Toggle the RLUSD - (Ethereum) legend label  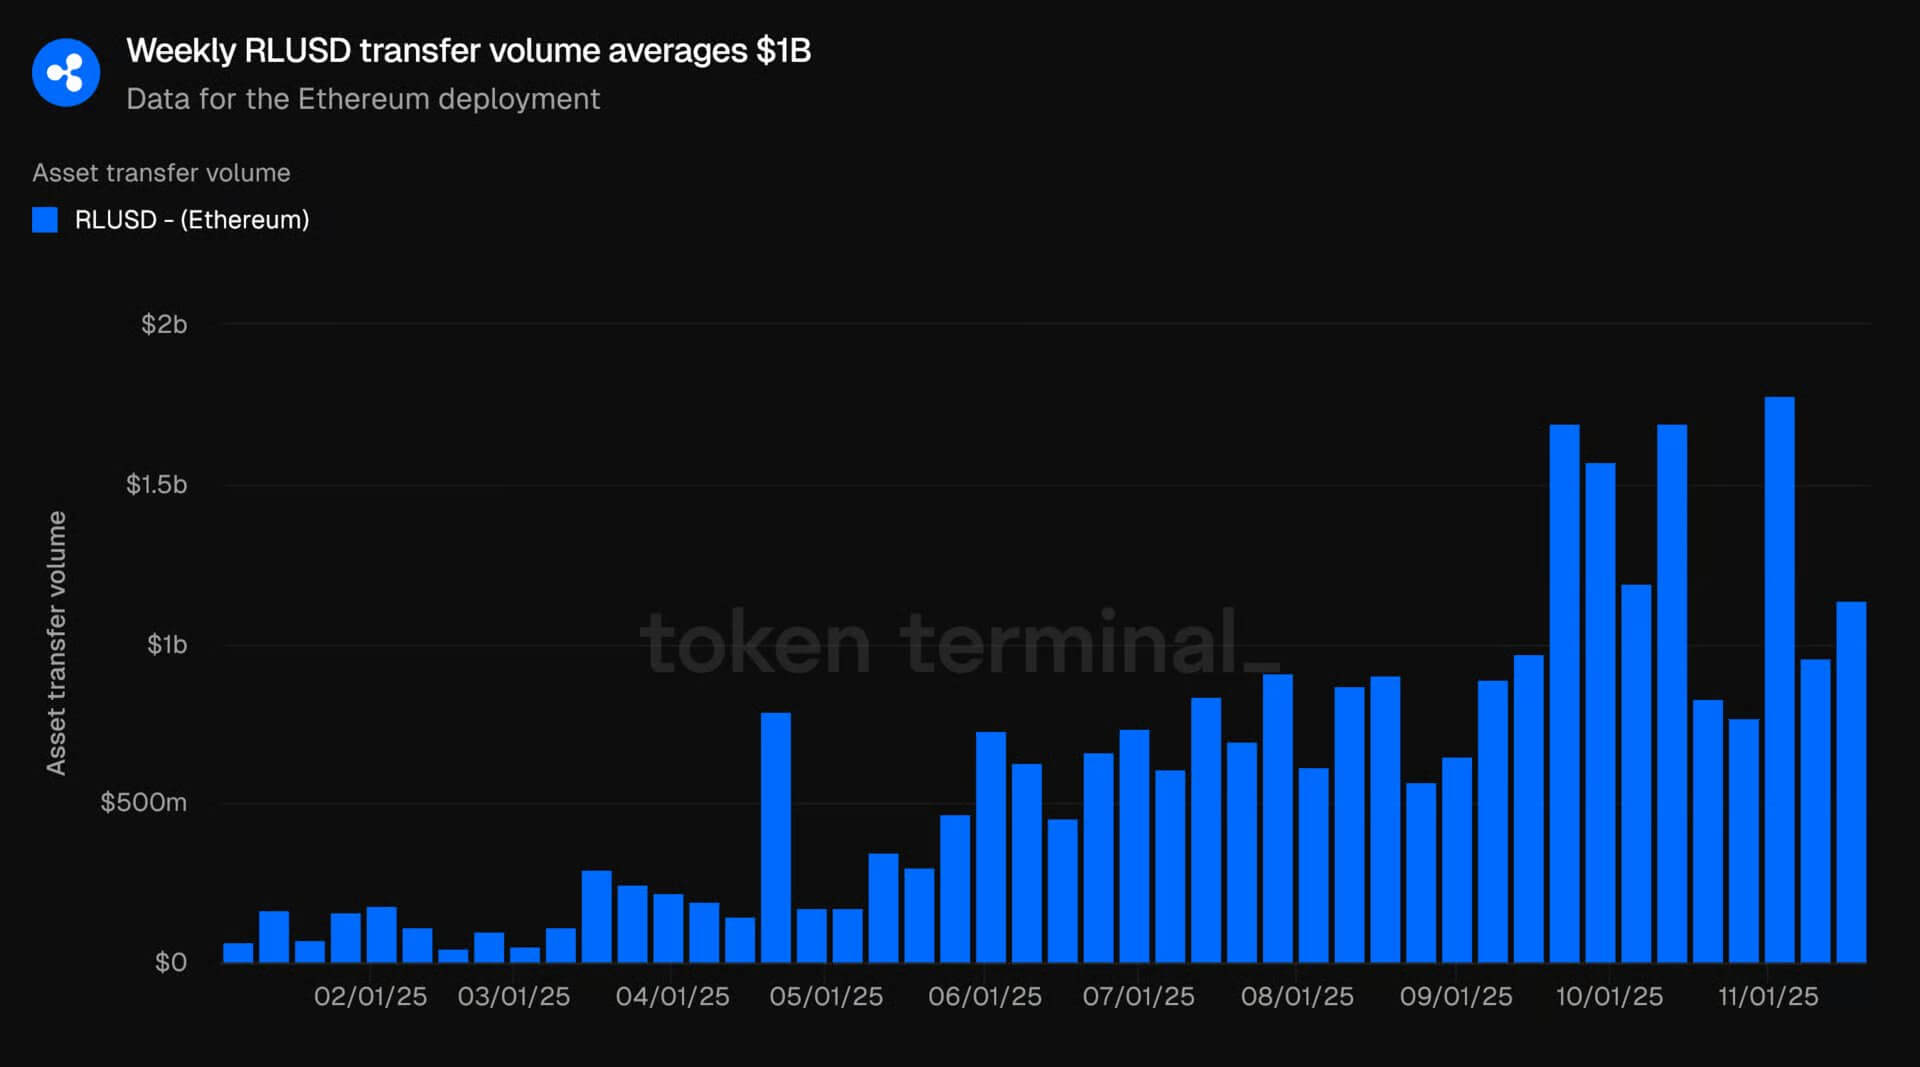click(x=192, y=220)
